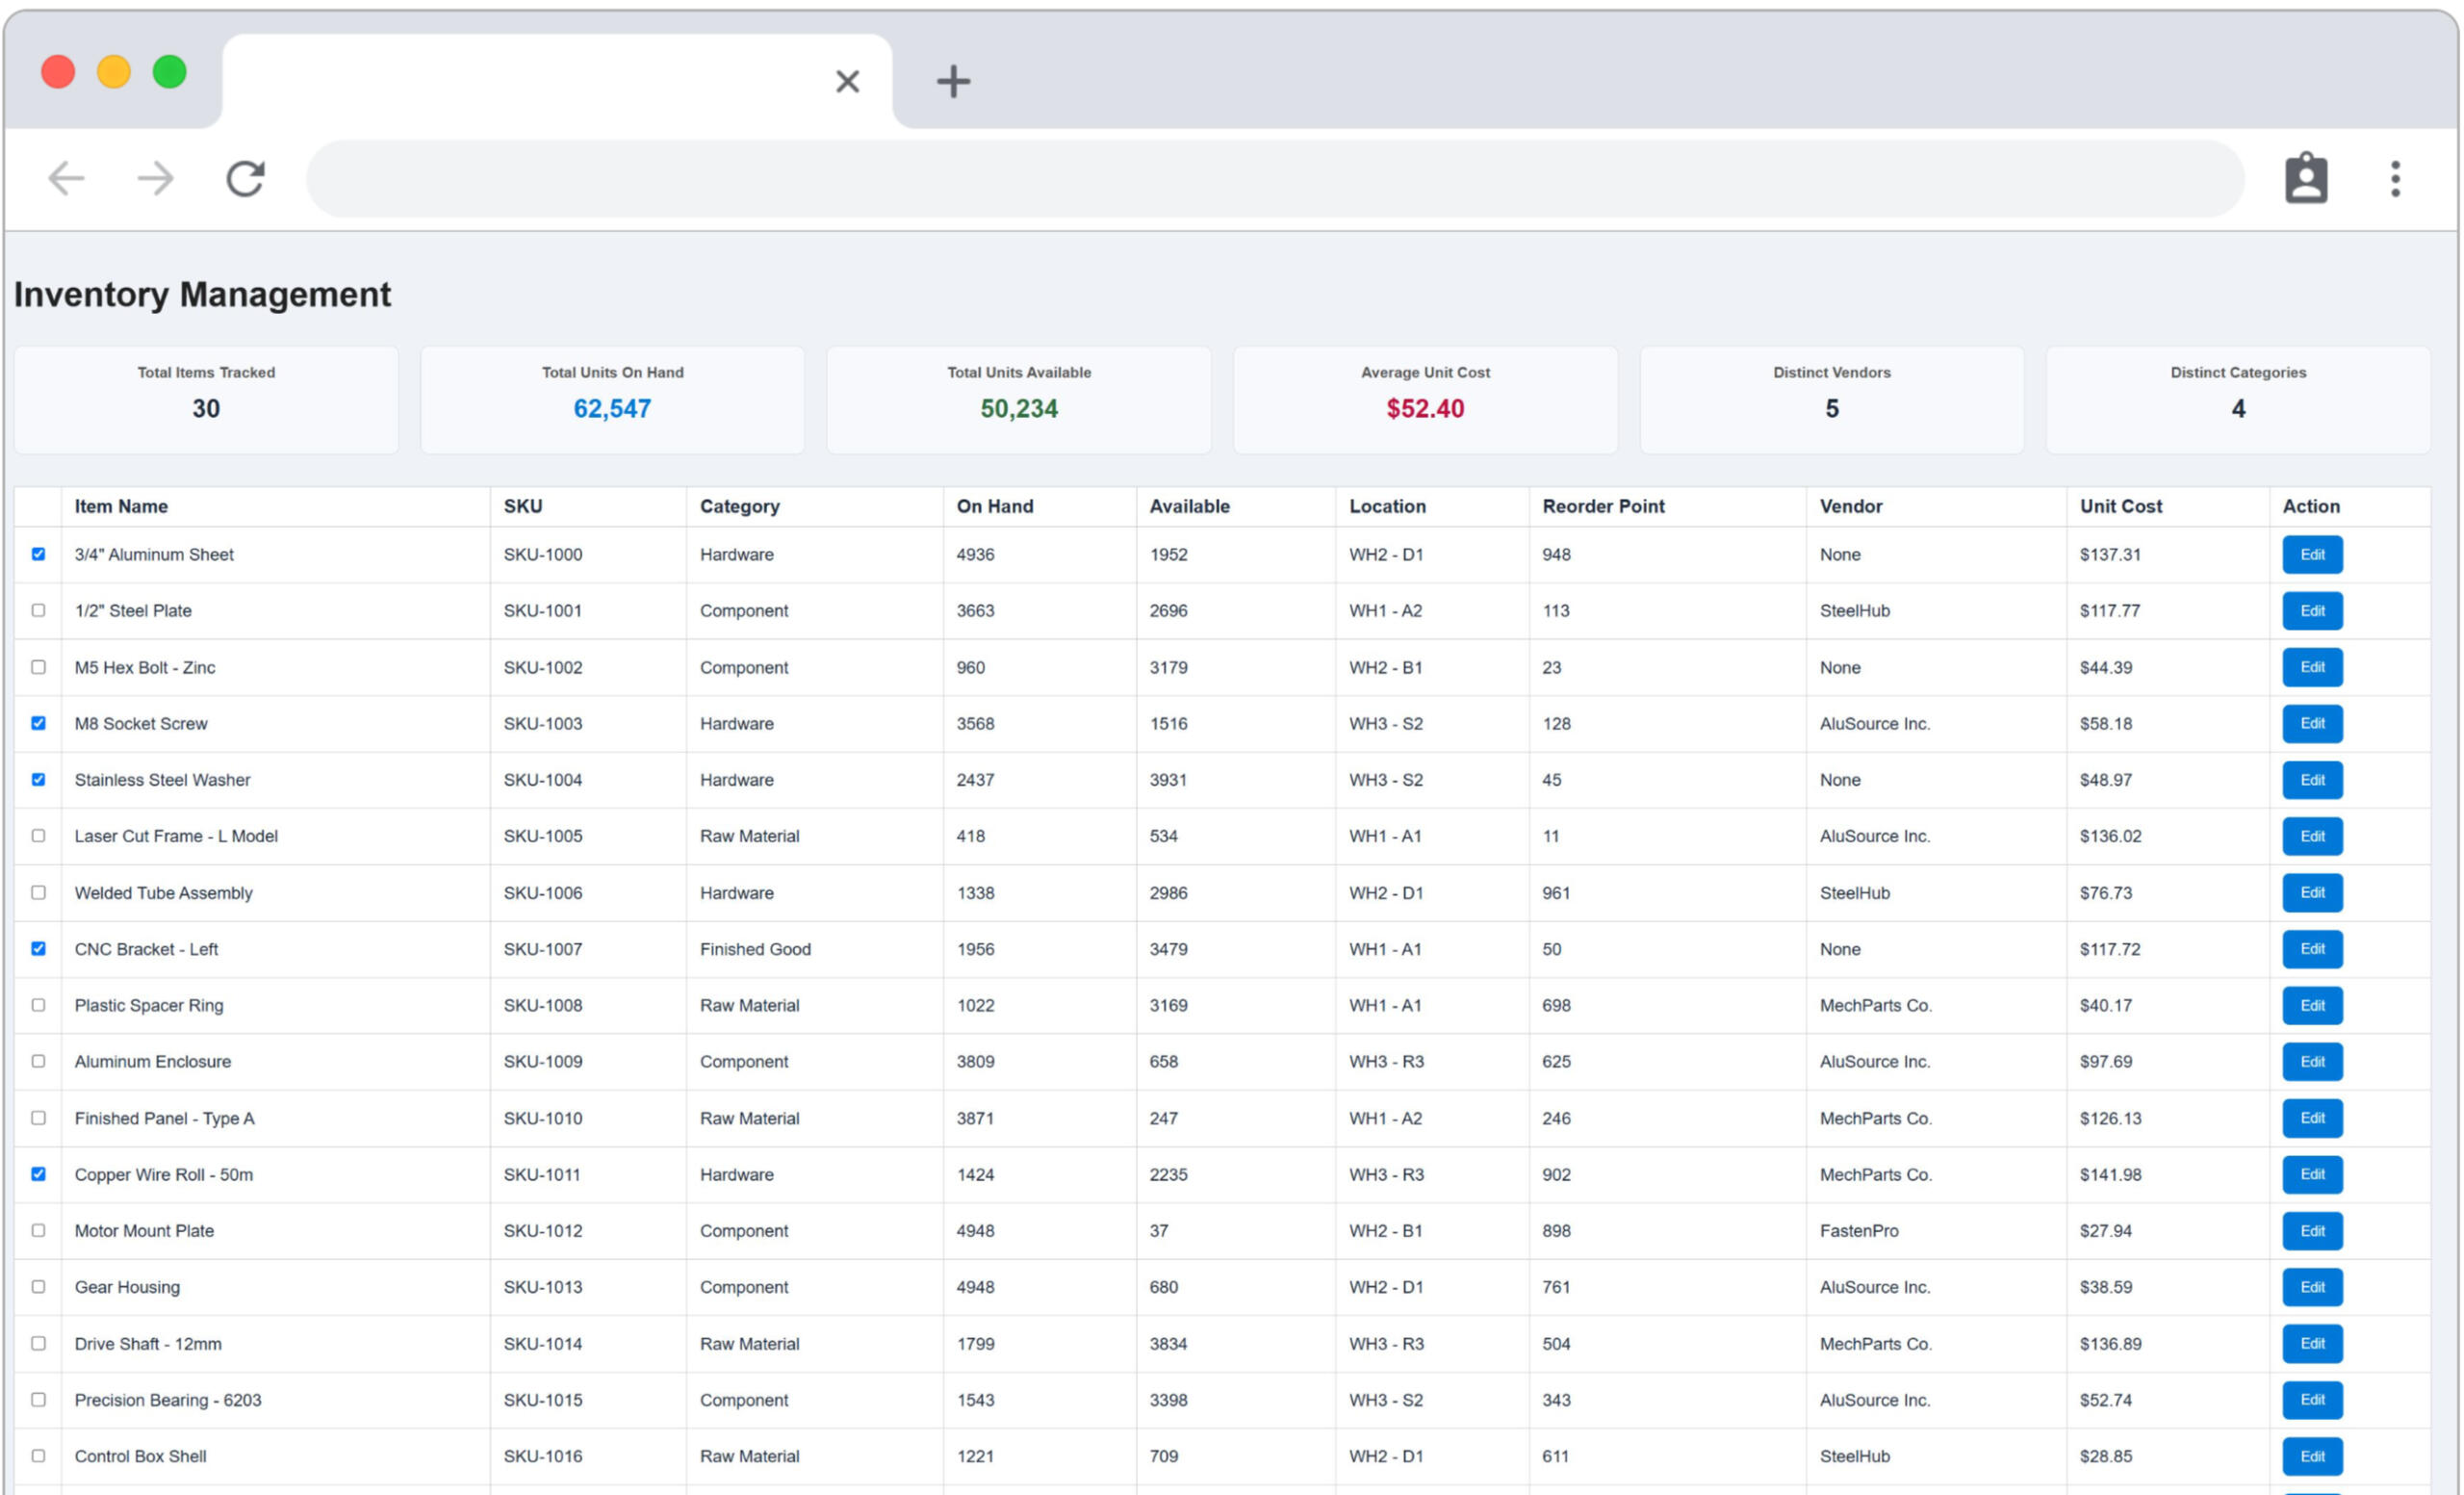Click the Item Name column header
The image size is (2464, 1495).
coord(121,506)
